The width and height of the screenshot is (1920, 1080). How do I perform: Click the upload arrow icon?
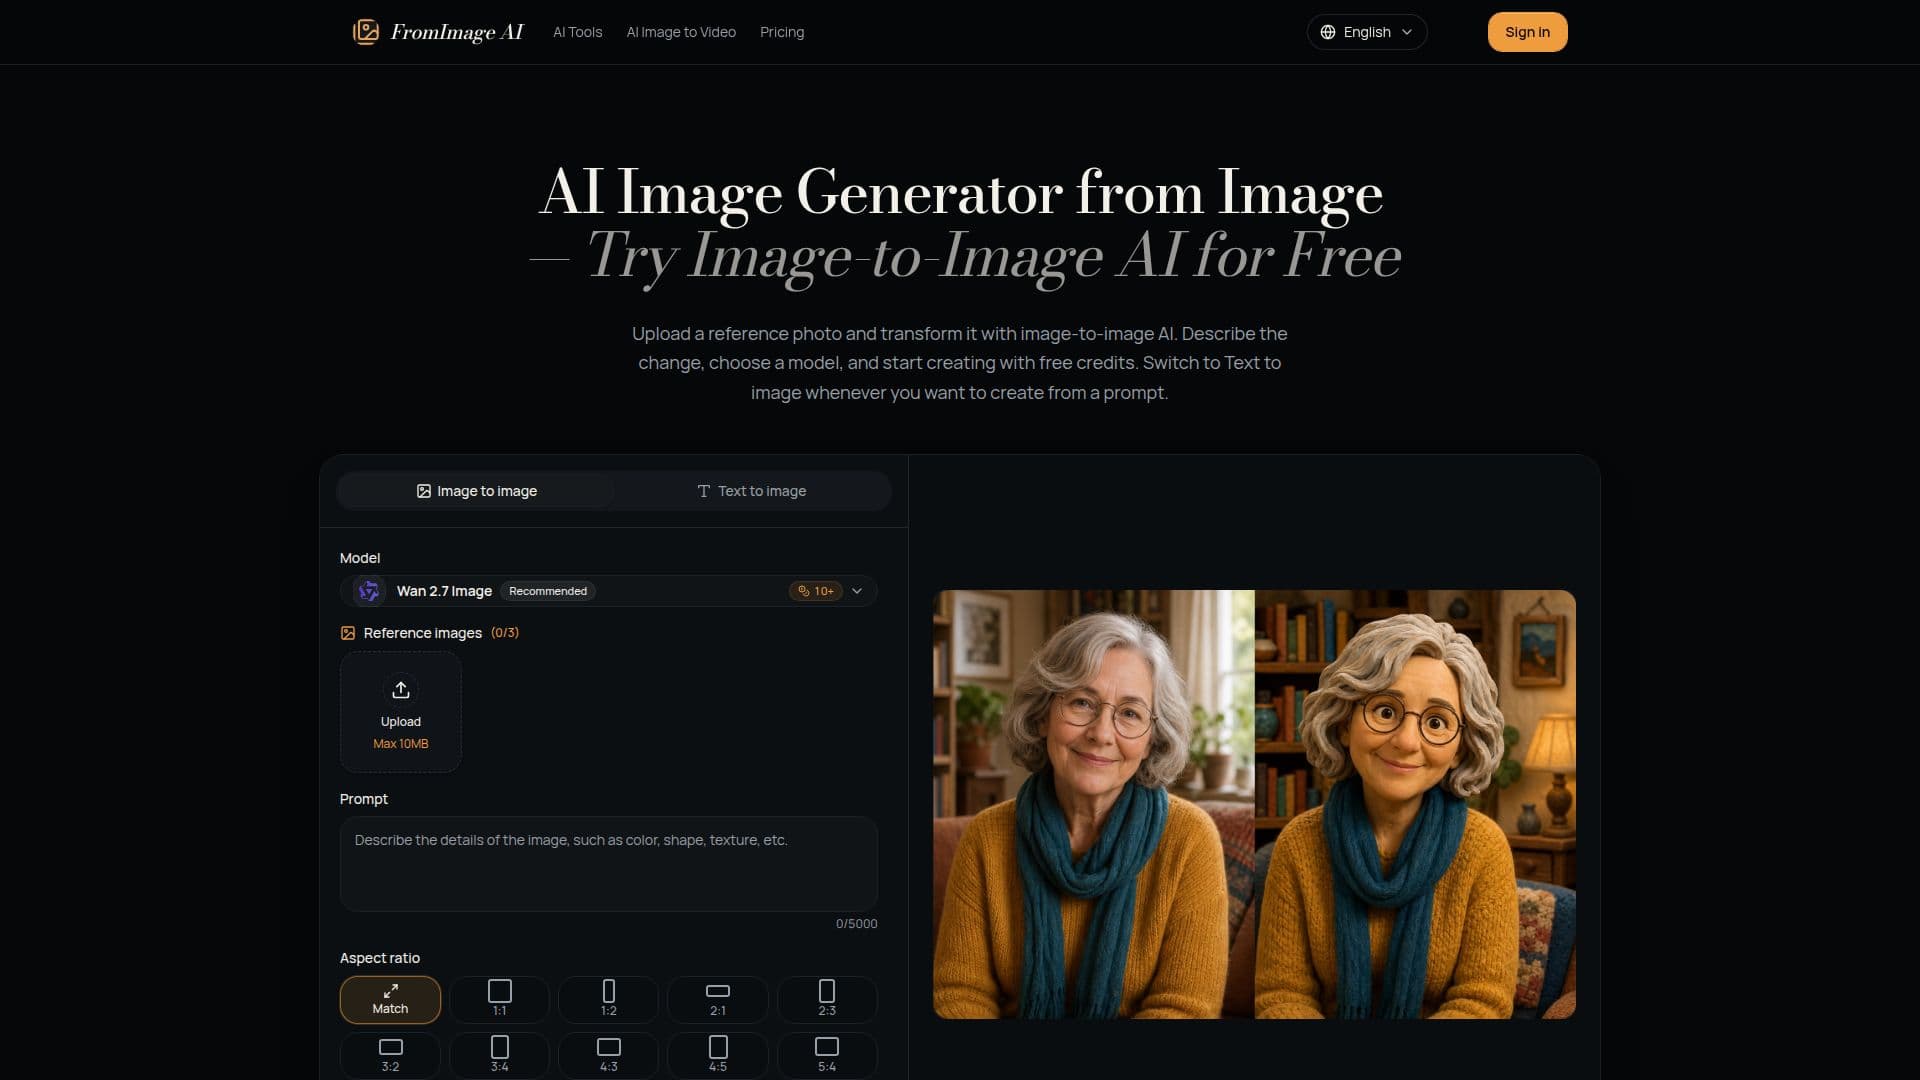[x=401, y=690]
